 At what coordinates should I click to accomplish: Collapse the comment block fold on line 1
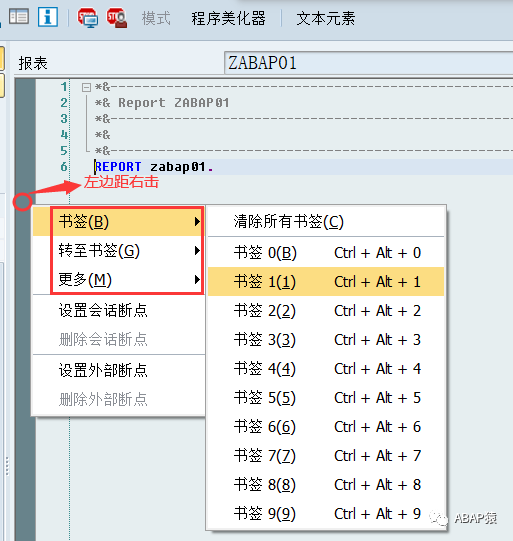86,87
